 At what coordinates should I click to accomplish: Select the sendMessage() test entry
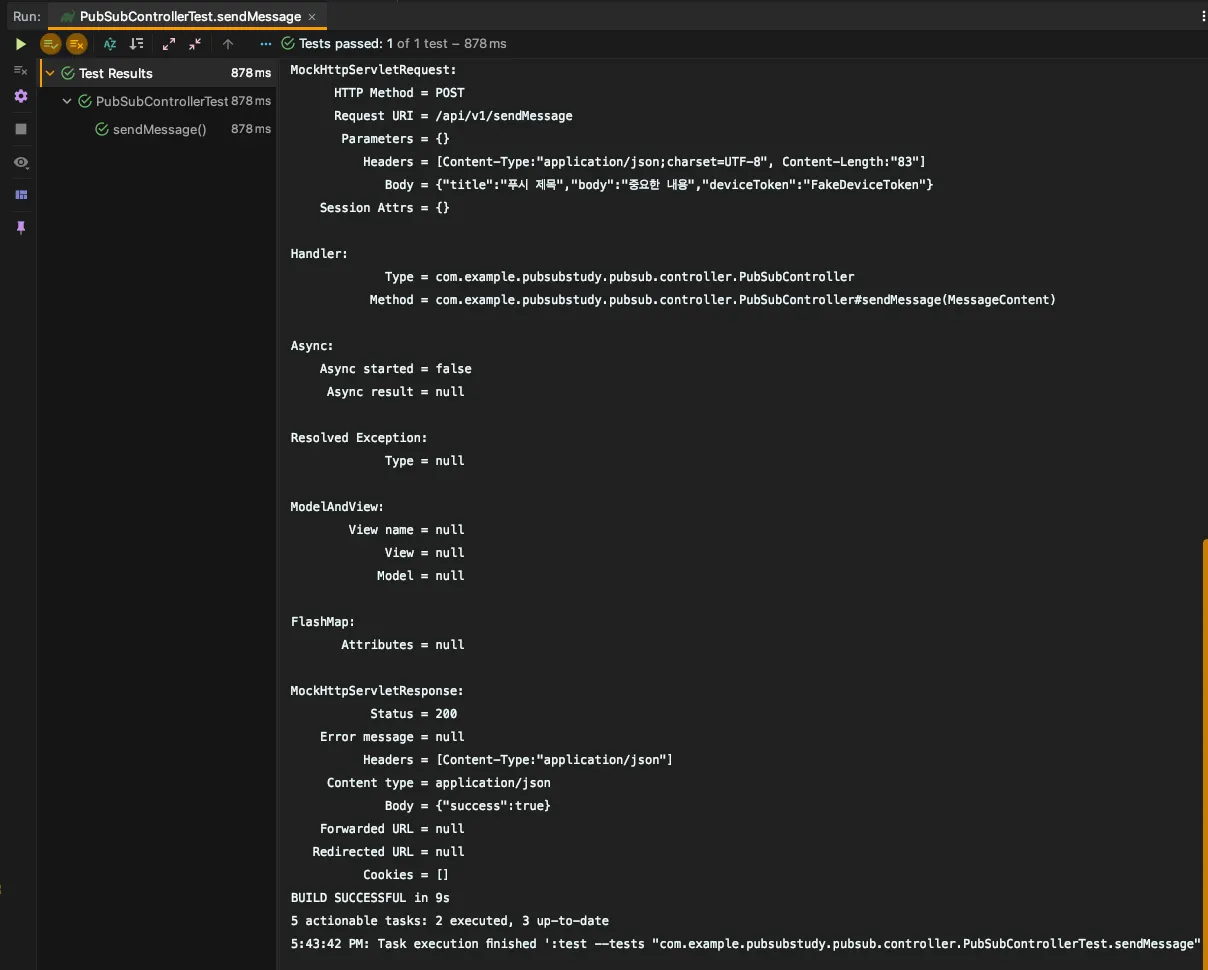click(x=159, y=129)
